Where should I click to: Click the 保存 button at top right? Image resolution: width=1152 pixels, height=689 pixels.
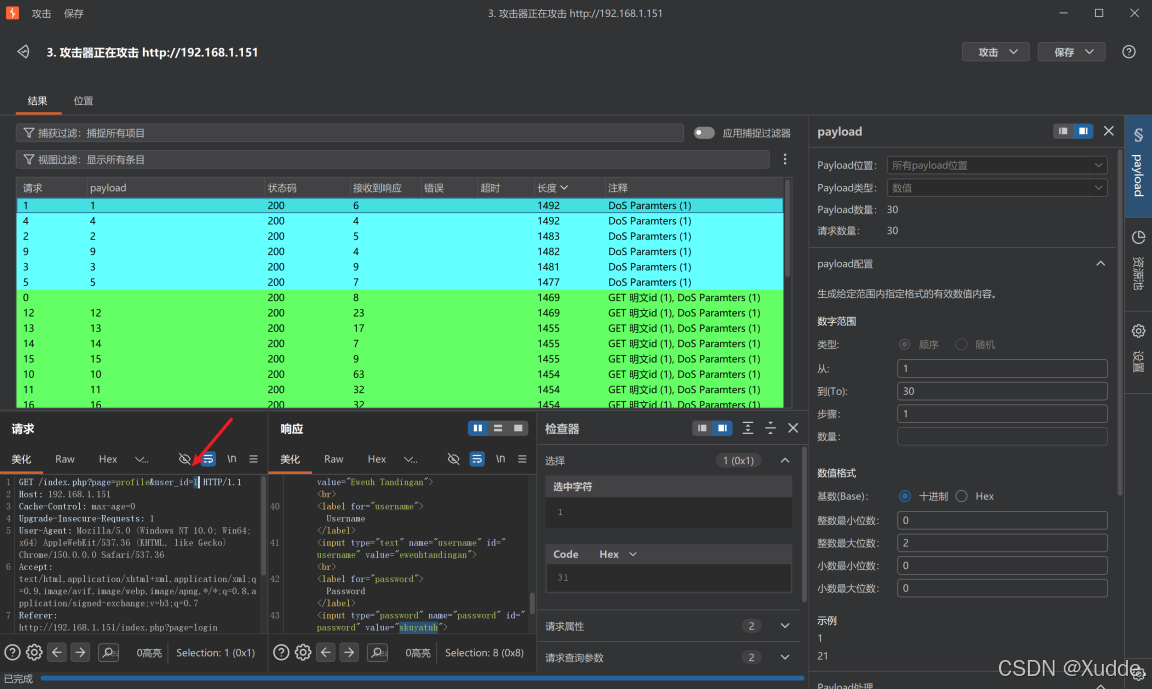[x=1071, y=52]
